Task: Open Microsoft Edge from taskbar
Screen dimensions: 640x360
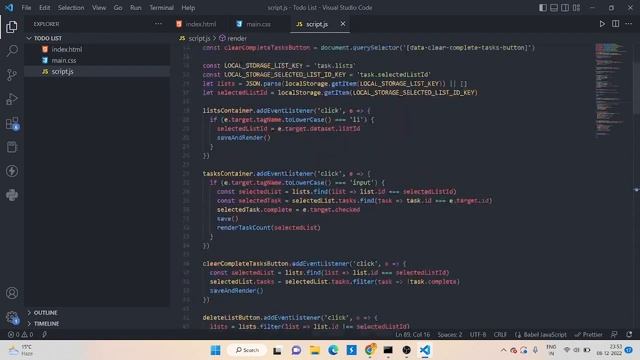Action: pyautogui.click(x=333, y=350)
